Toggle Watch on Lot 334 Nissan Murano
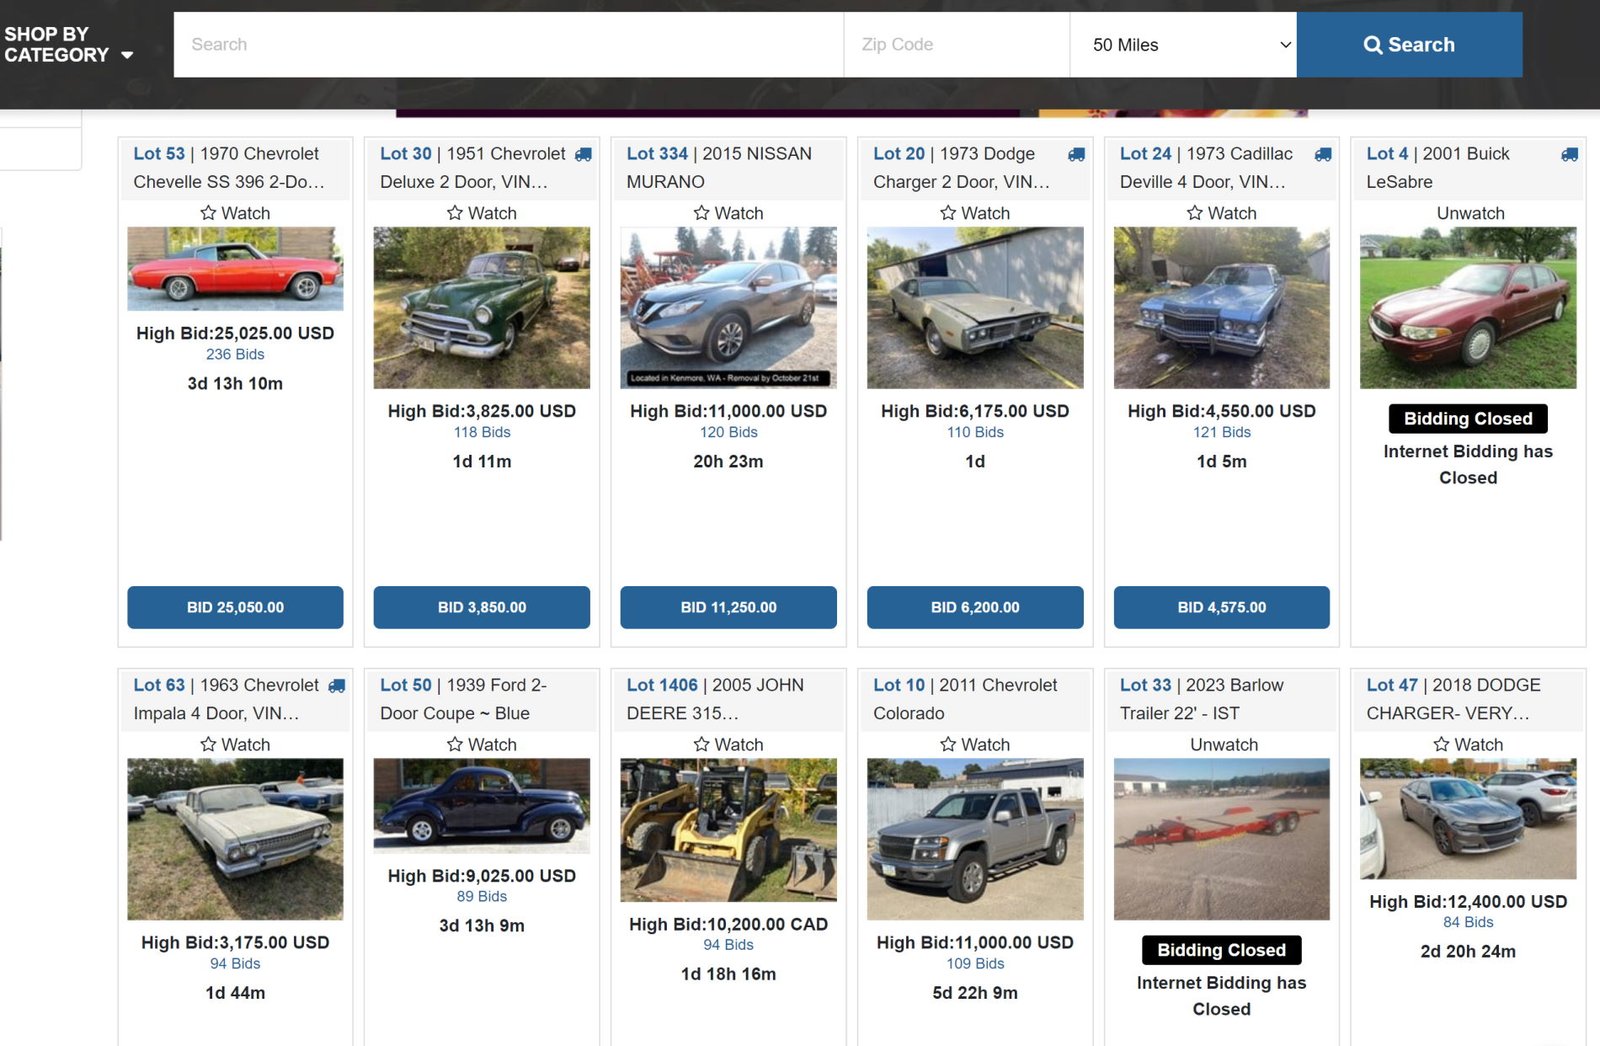The width and height of the screenshot is (1600, 1046). pyautogui.click(x=728, y=213)
